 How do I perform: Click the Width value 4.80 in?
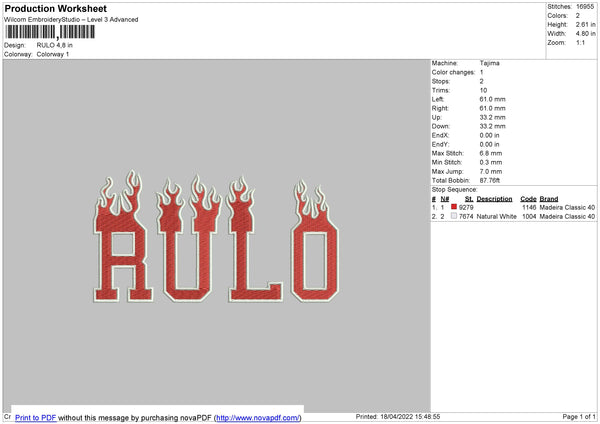(x=585, y=34)
